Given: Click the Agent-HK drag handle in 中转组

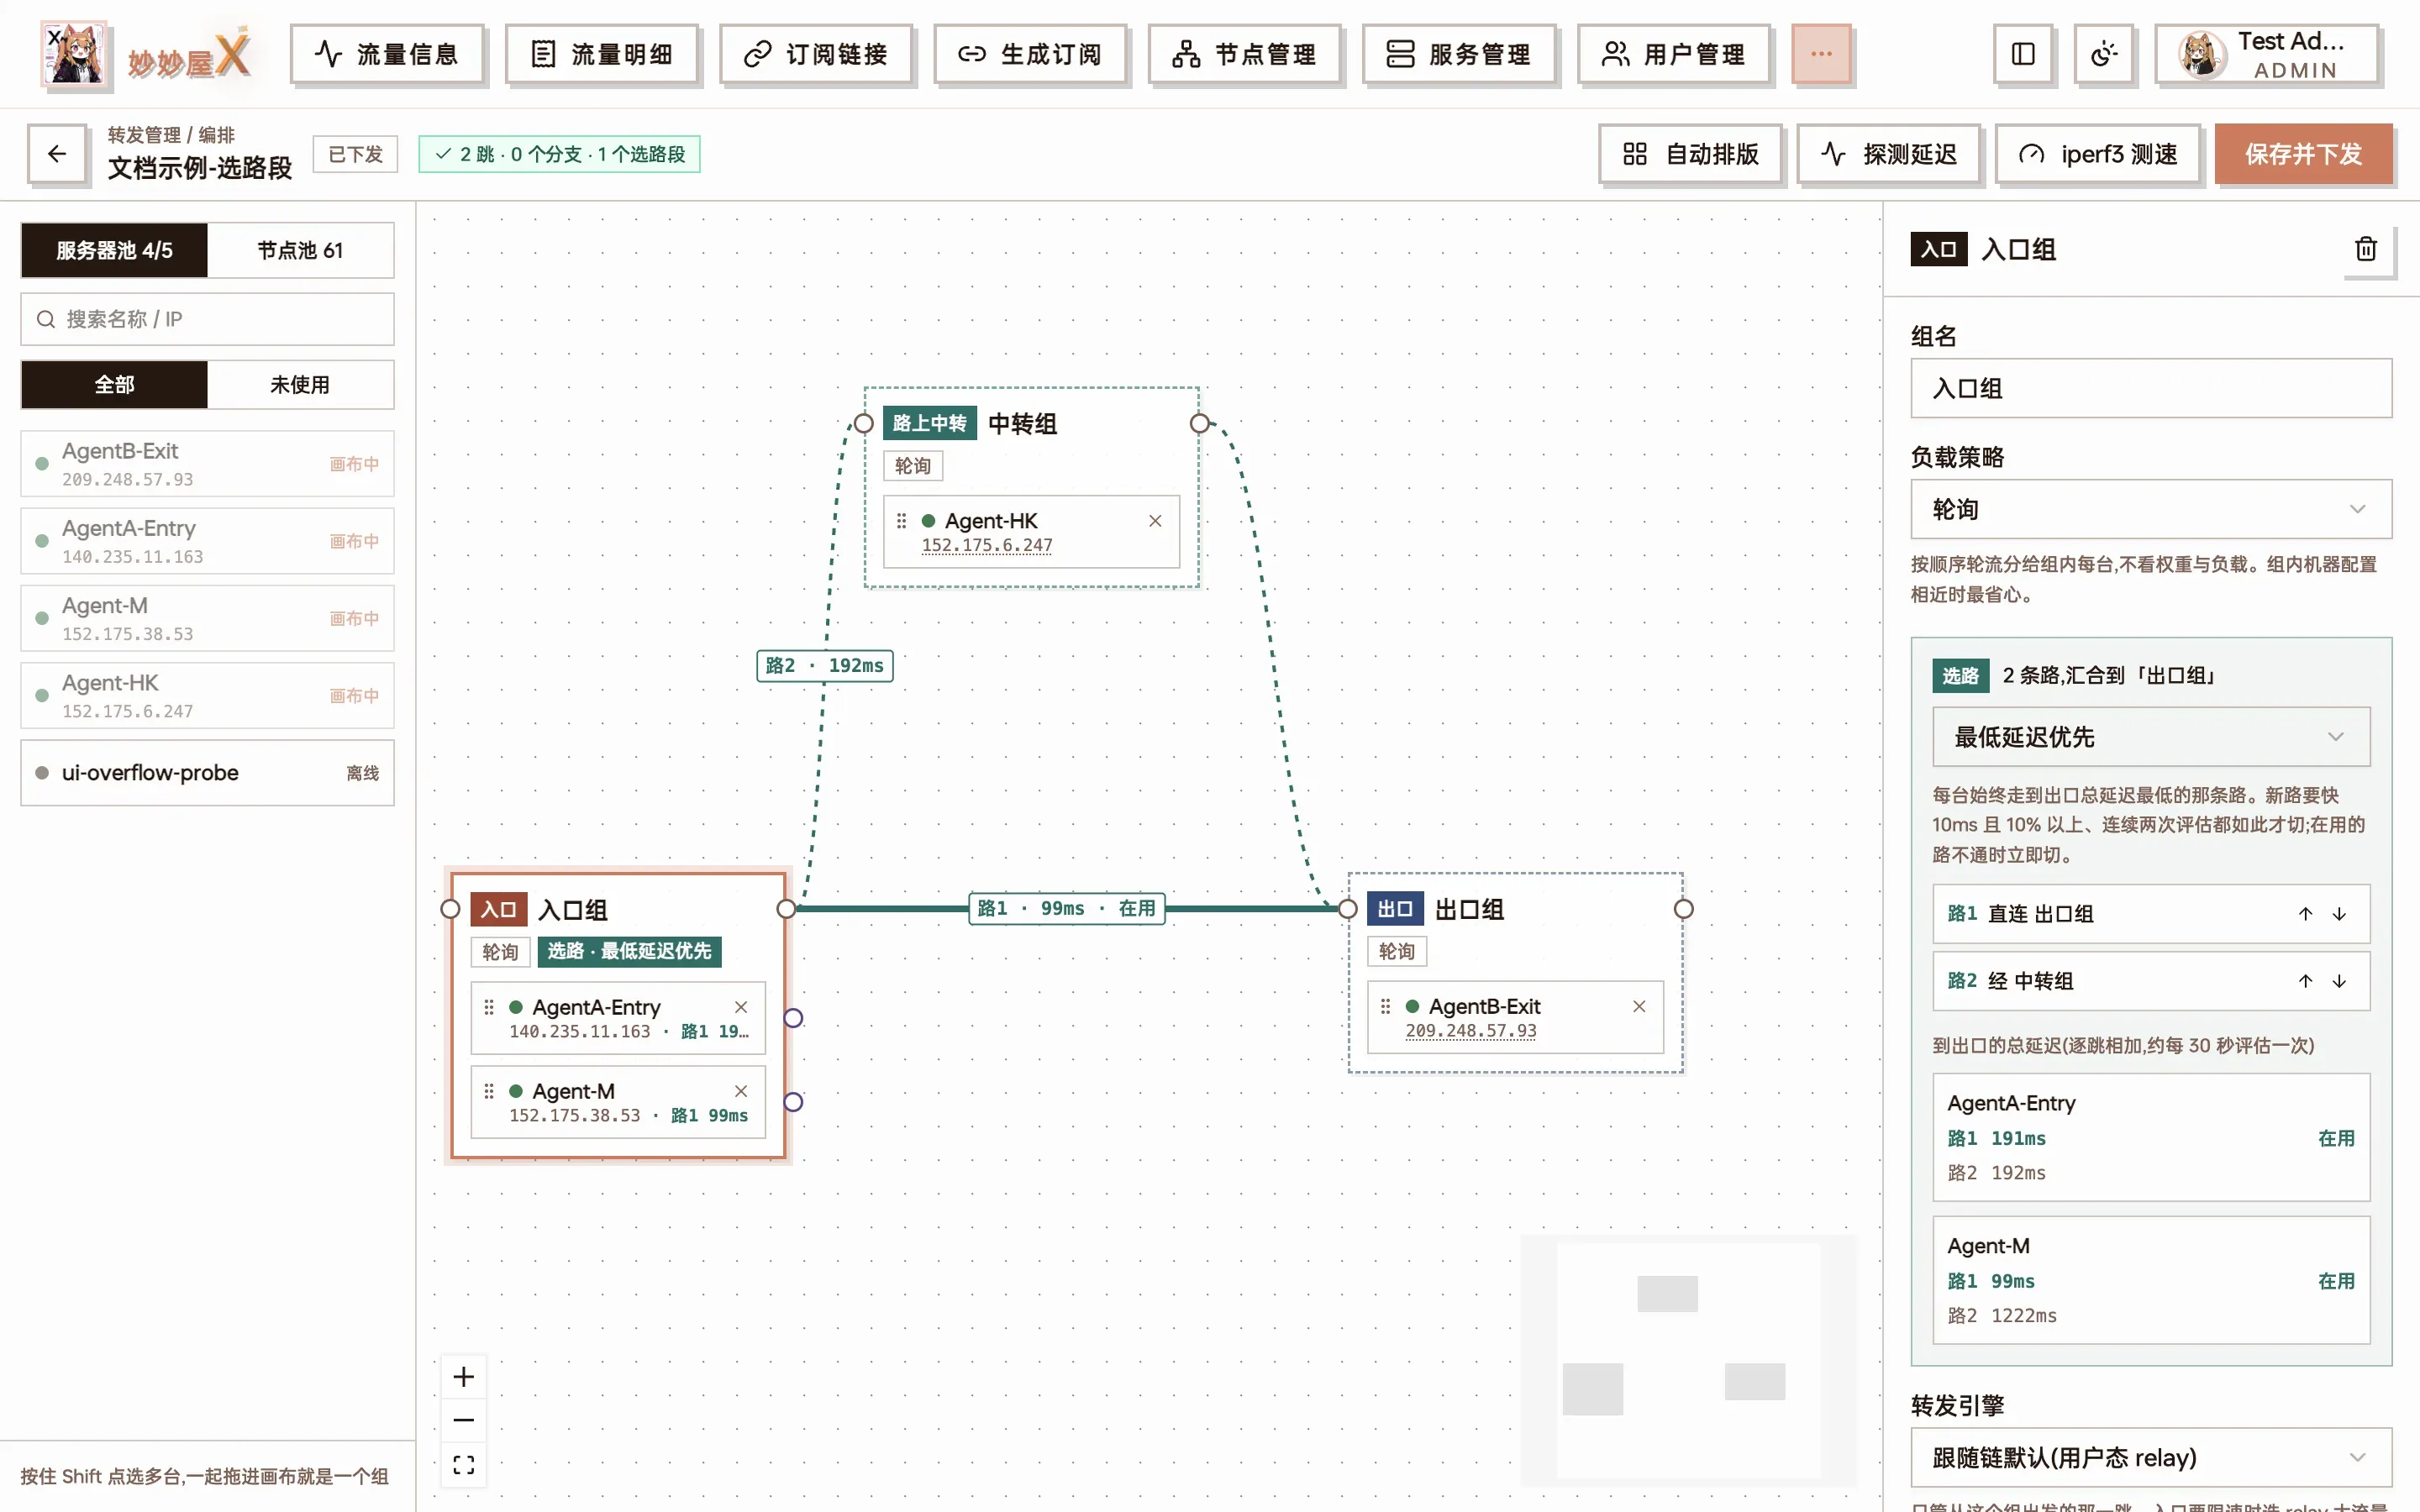Looking at the screenshot, I should tap(901, 521).
